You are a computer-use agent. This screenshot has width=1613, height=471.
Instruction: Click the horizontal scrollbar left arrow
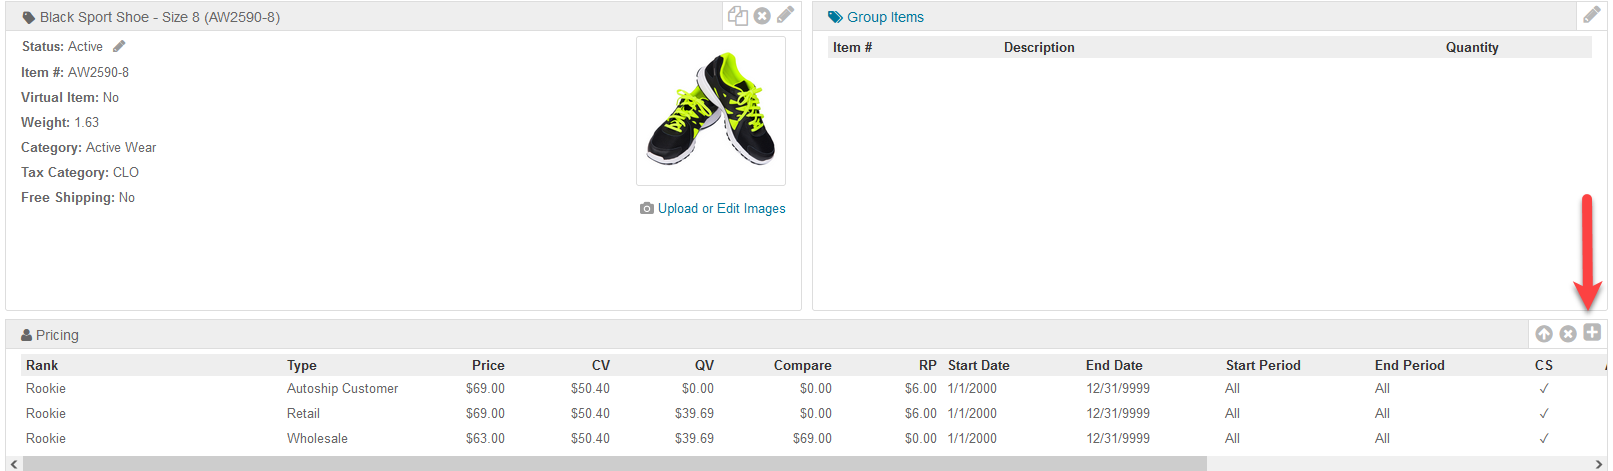[x=13, y=464]
